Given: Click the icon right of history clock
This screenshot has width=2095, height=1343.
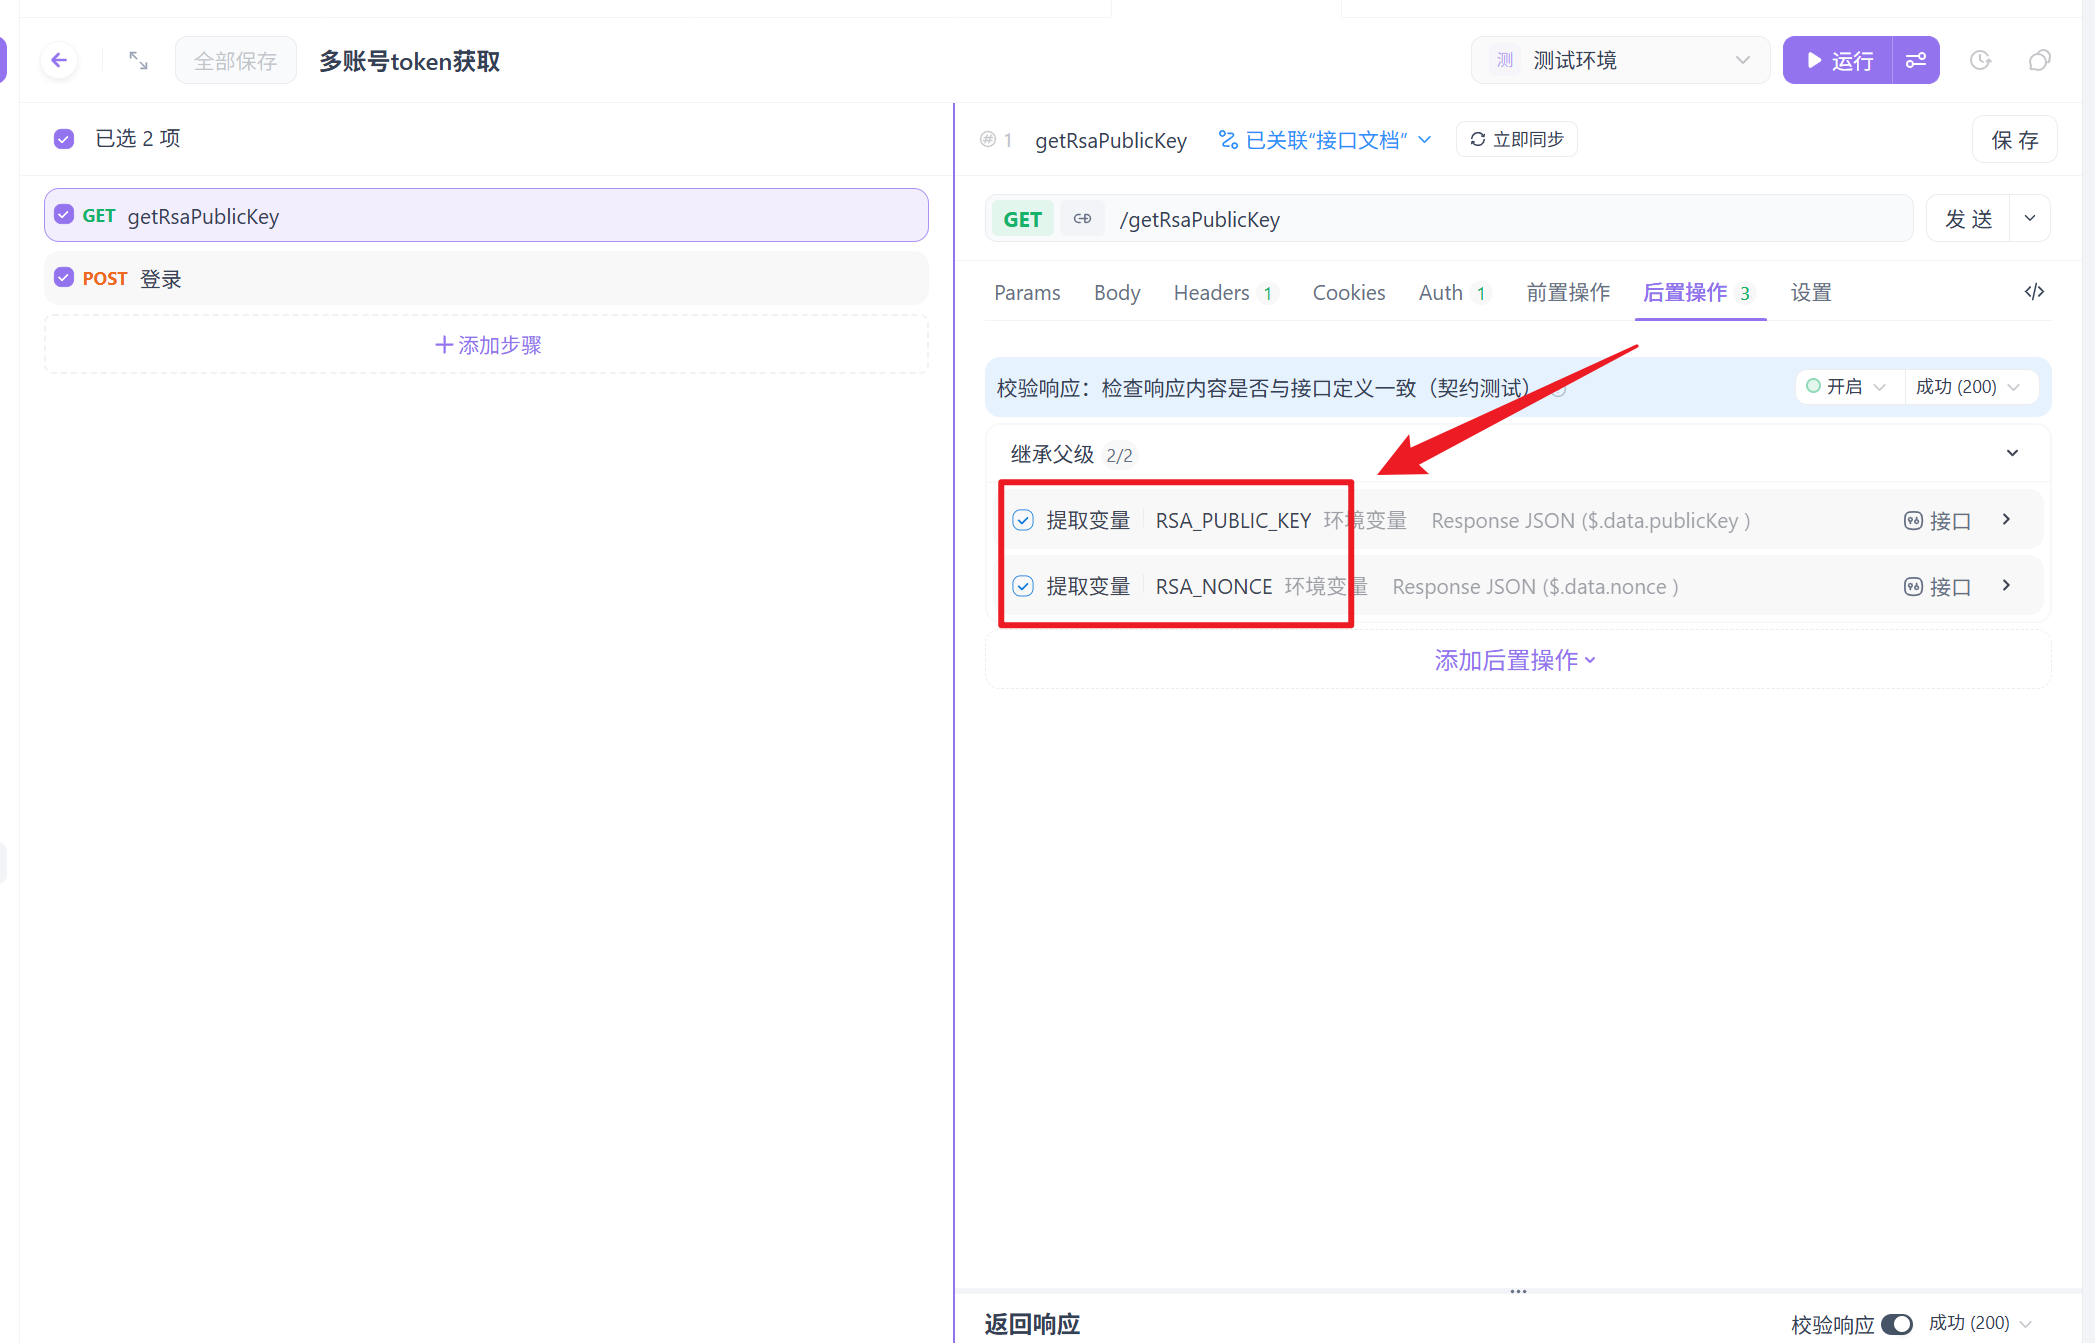Looking at the screenshot, I should point(2039,61).
